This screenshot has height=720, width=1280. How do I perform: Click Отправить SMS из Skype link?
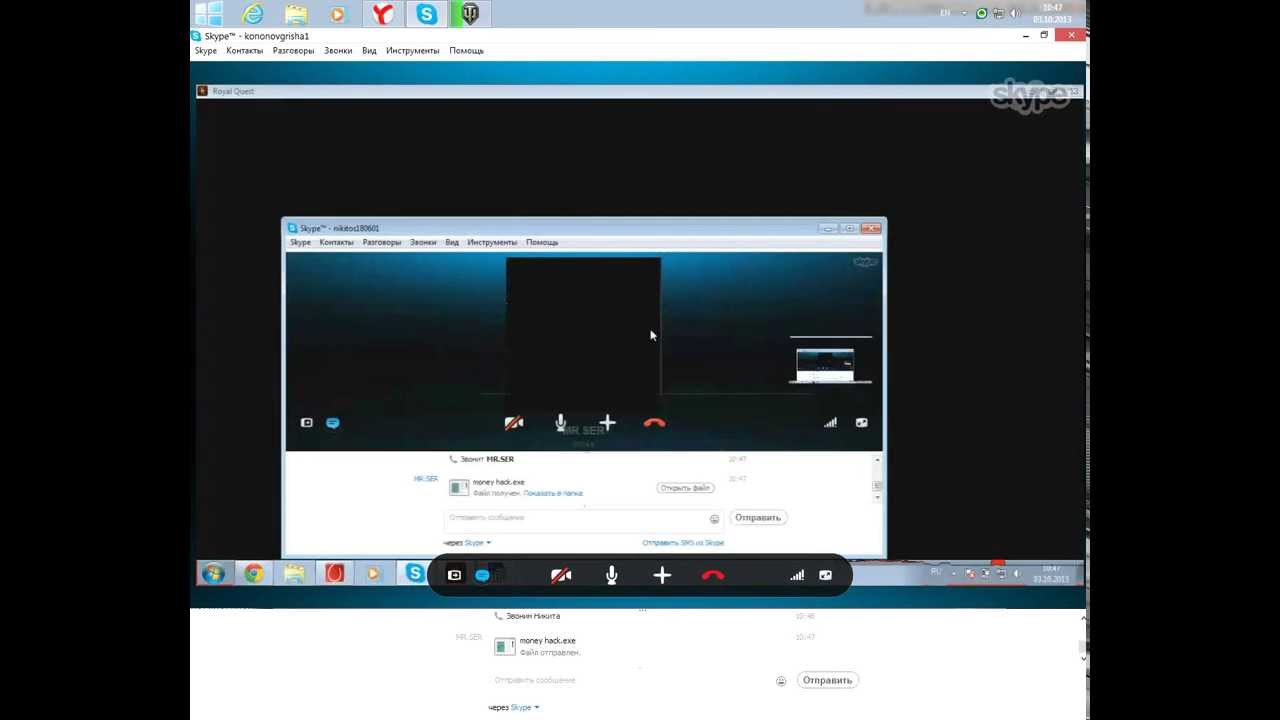(683, 543)
